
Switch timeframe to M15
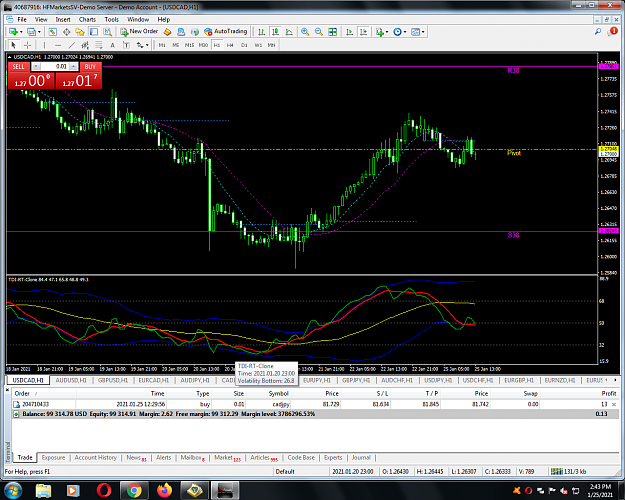click(x=189, y=45)
